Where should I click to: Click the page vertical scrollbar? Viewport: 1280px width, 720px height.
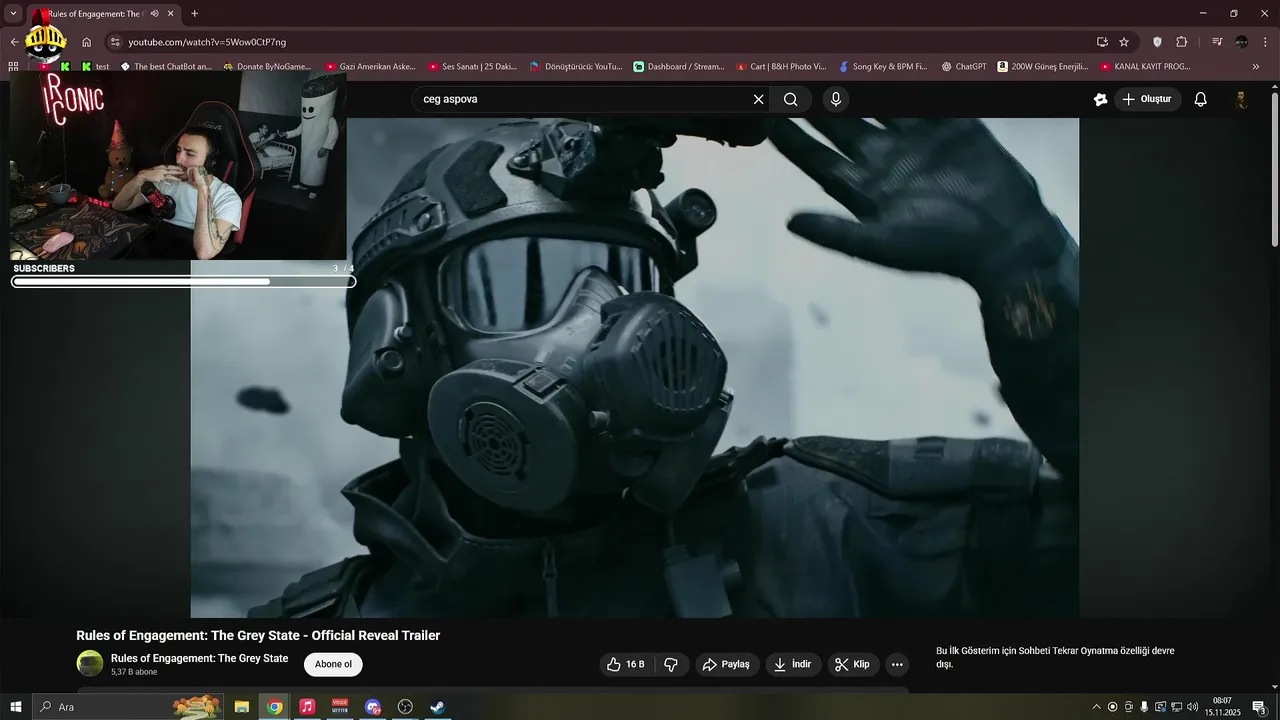click(x=1274, y=168)
